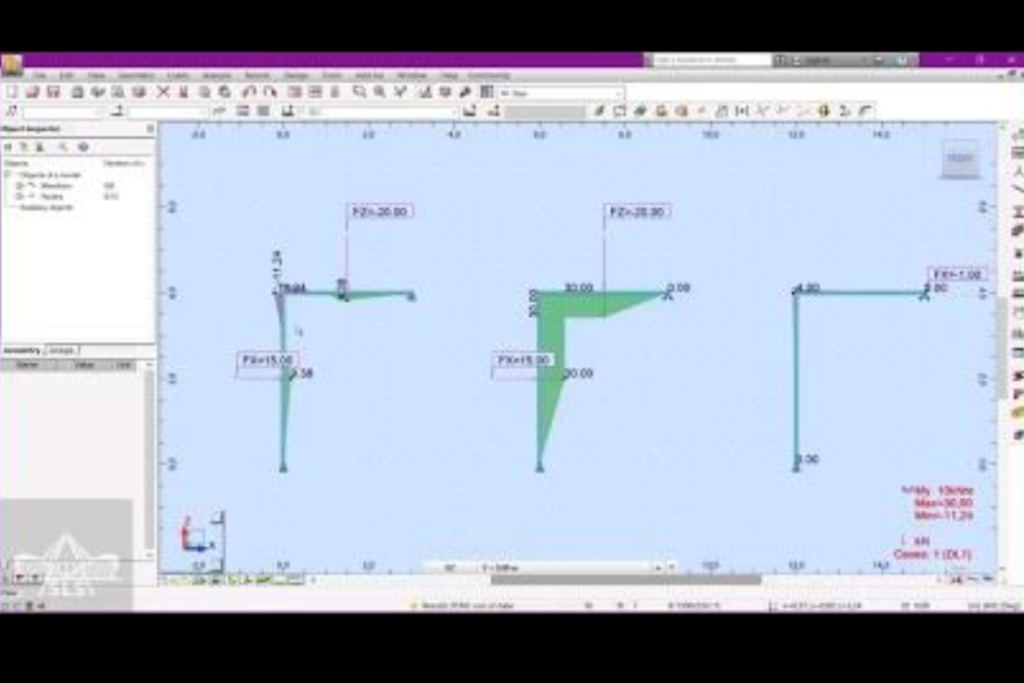Select the Bars diagonal line tool on the right toolbar
The width and height of the screenshot is (1024, 683).
(1017, 190)
